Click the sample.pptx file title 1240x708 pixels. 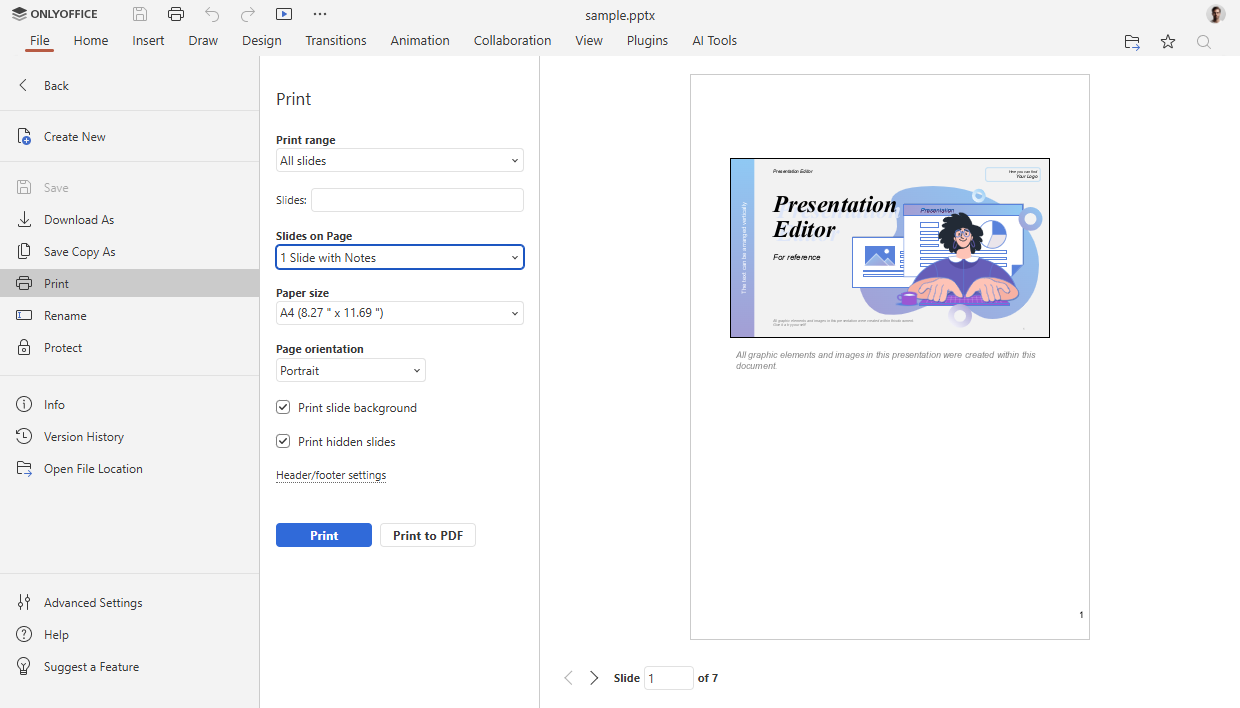[x=620, y=15]
